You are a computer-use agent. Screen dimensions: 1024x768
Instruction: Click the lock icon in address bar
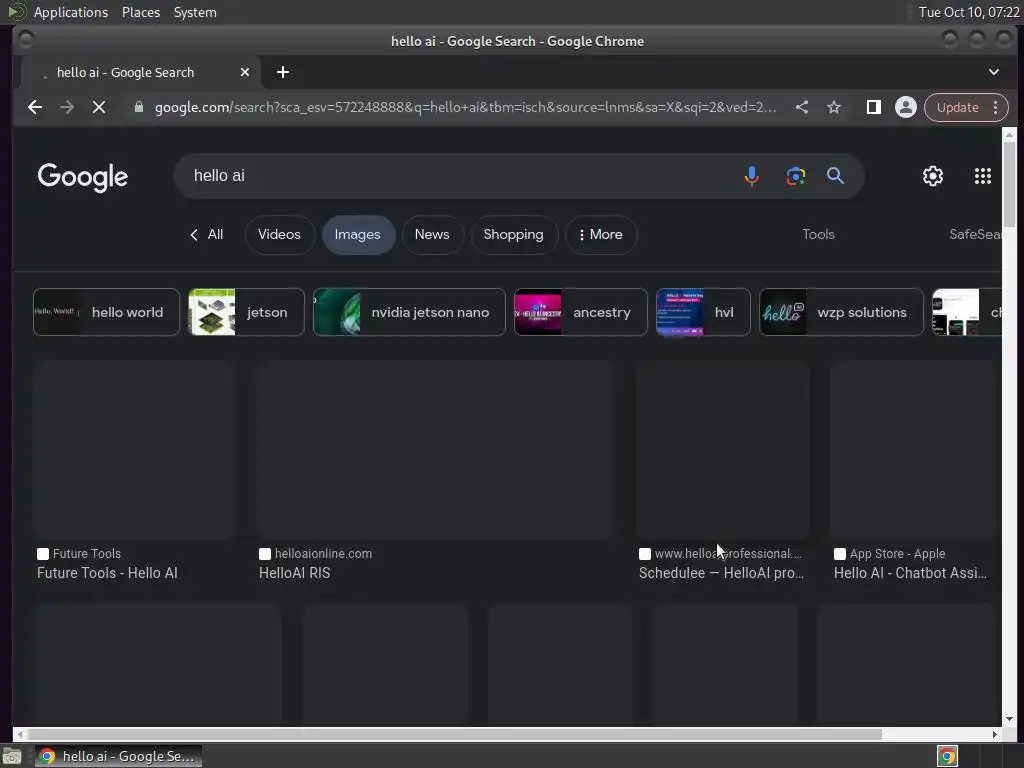(138, 107)
